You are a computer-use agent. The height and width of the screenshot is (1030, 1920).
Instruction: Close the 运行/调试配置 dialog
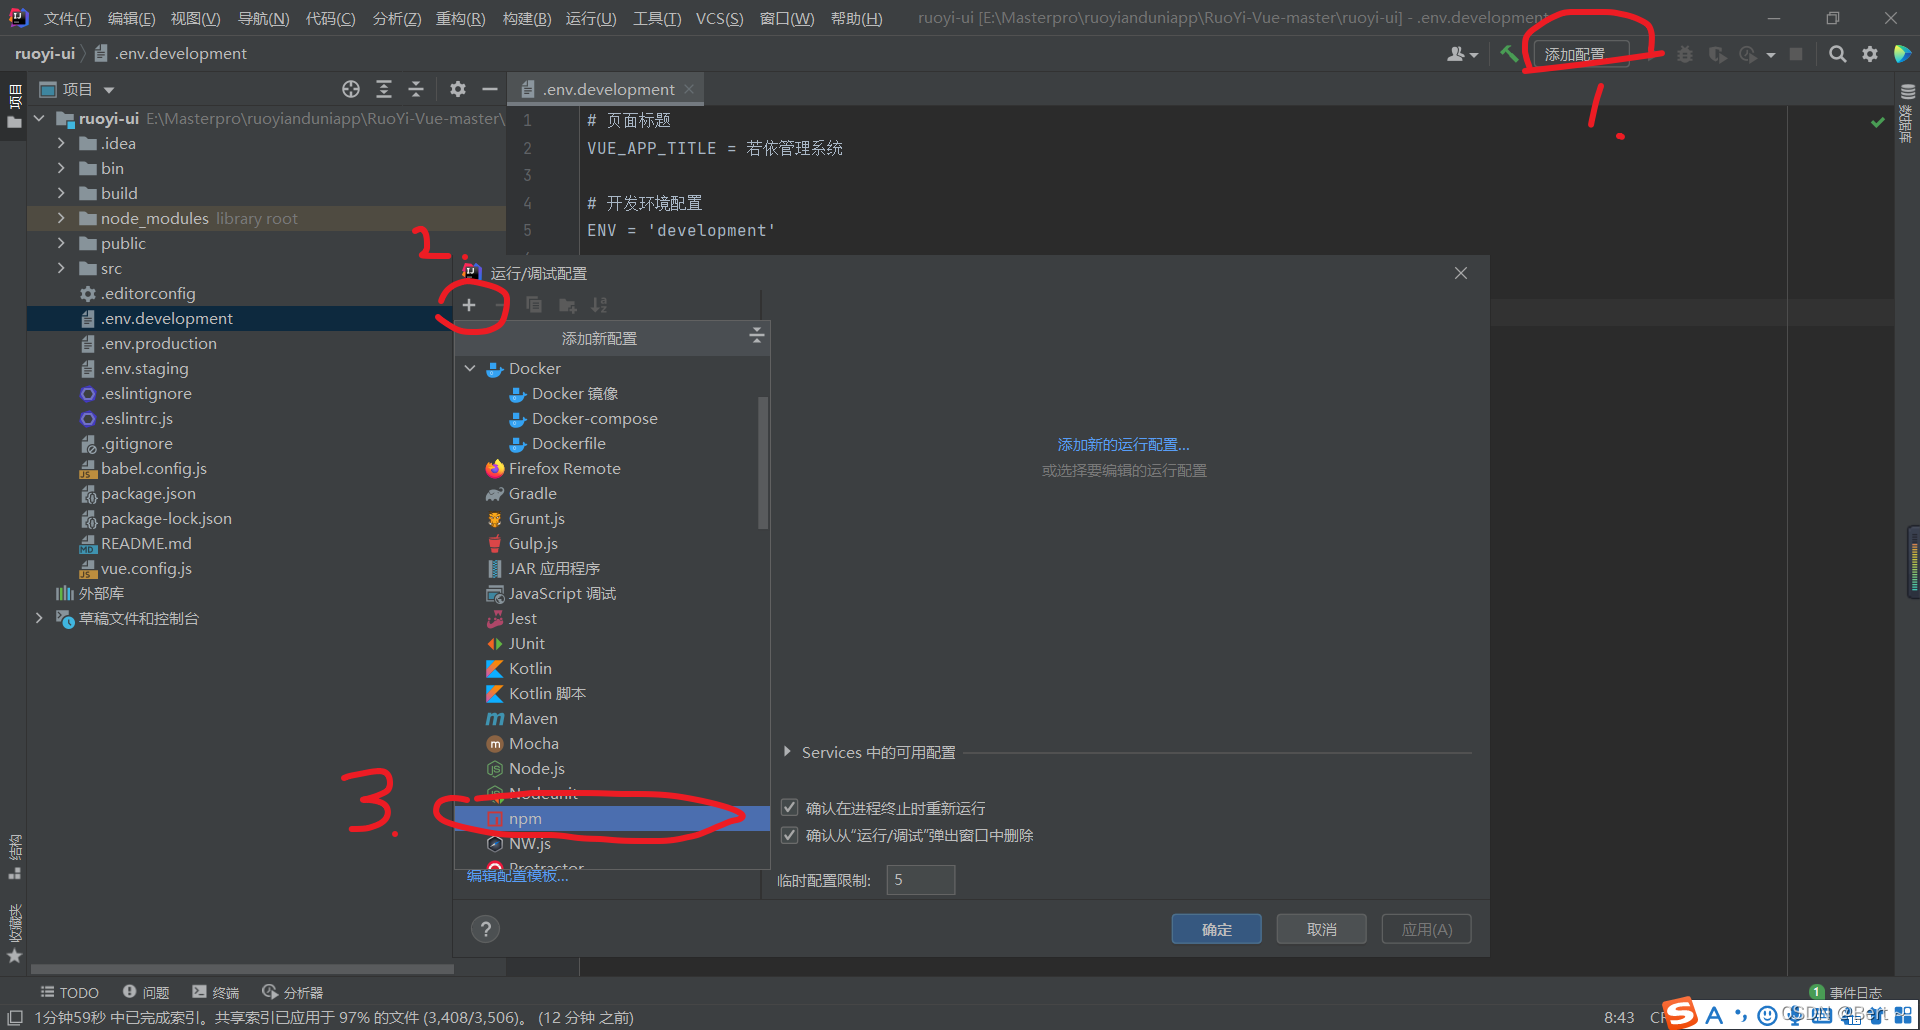point(1460,273)
